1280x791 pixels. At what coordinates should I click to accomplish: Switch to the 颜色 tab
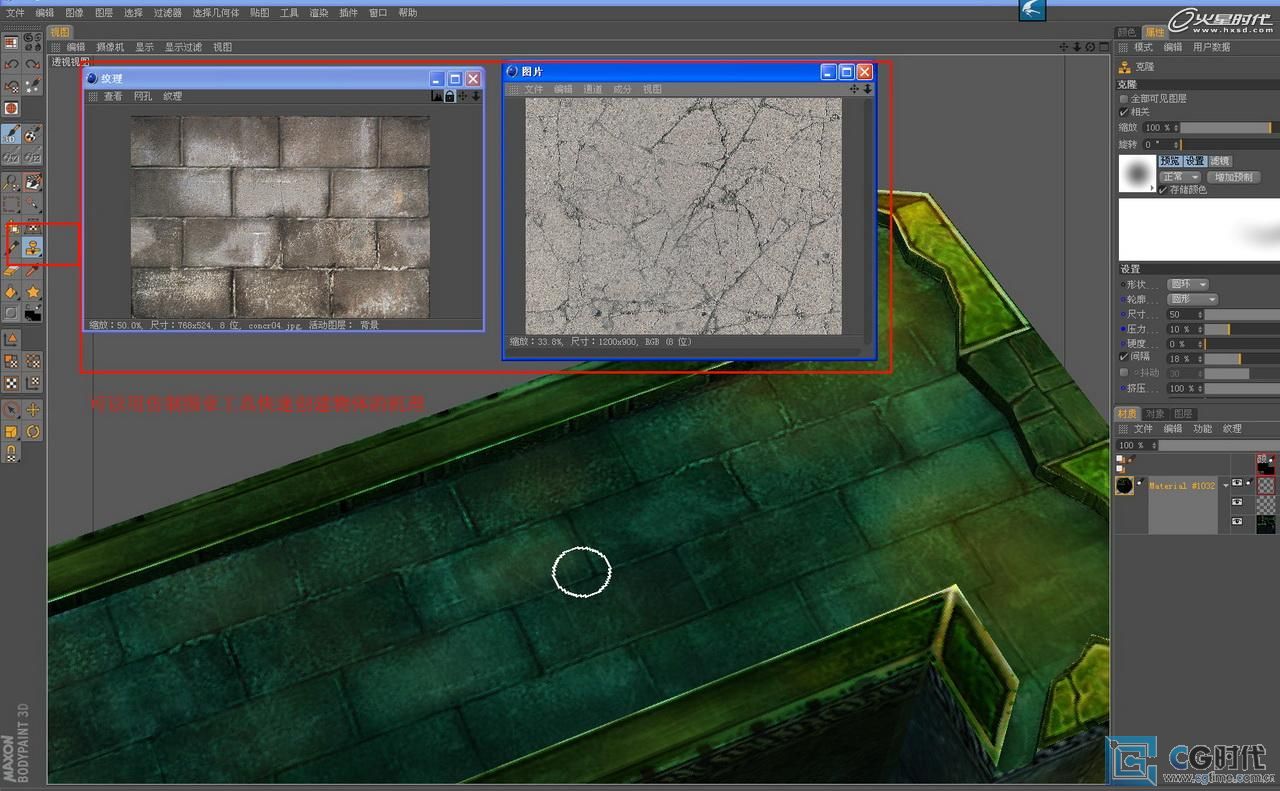coord(1127,32)
